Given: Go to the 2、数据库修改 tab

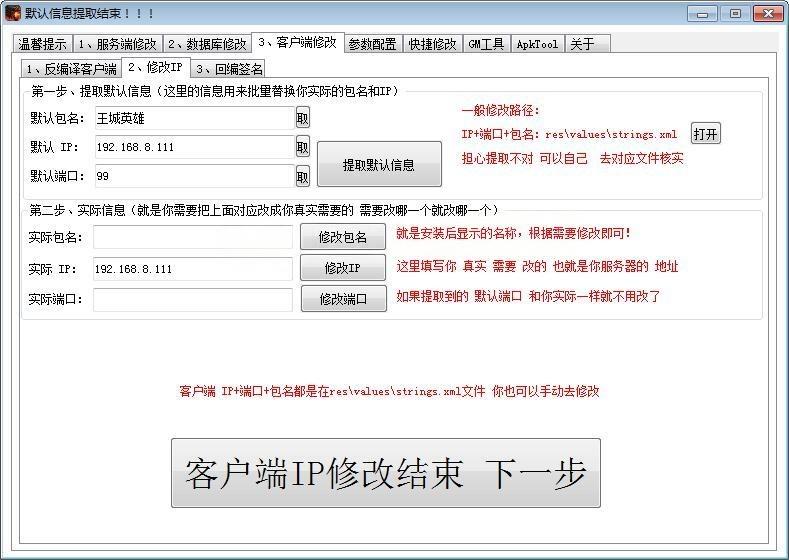Looking at the screenshot, I should 207,44.
